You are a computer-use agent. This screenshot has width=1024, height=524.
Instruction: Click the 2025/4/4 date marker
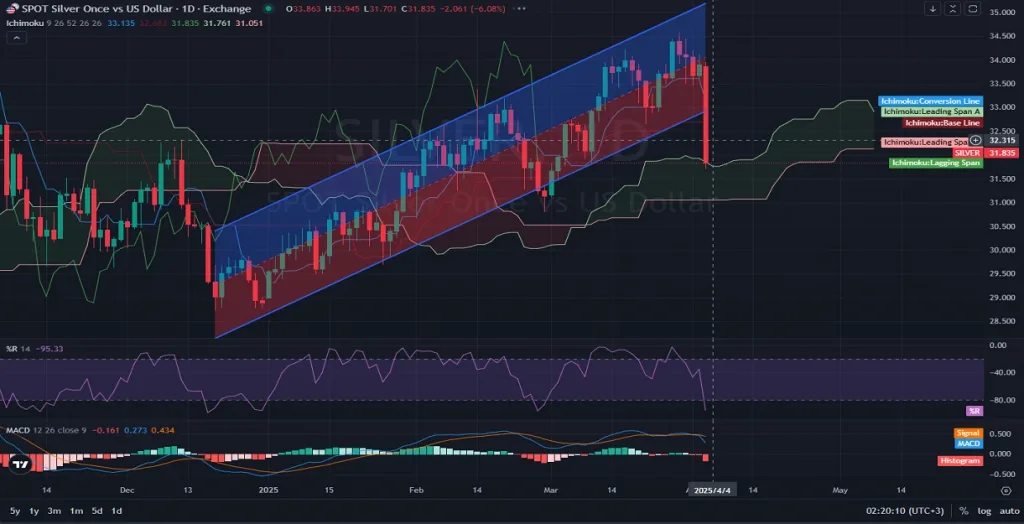713,490
